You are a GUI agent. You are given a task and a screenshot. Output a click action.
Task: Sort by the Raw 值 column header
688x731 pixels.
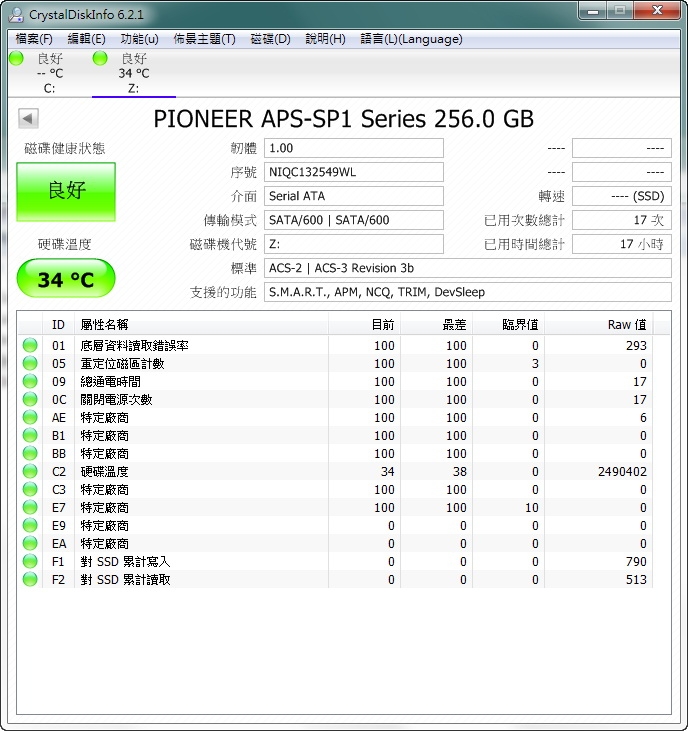click(x=599, y=324)
